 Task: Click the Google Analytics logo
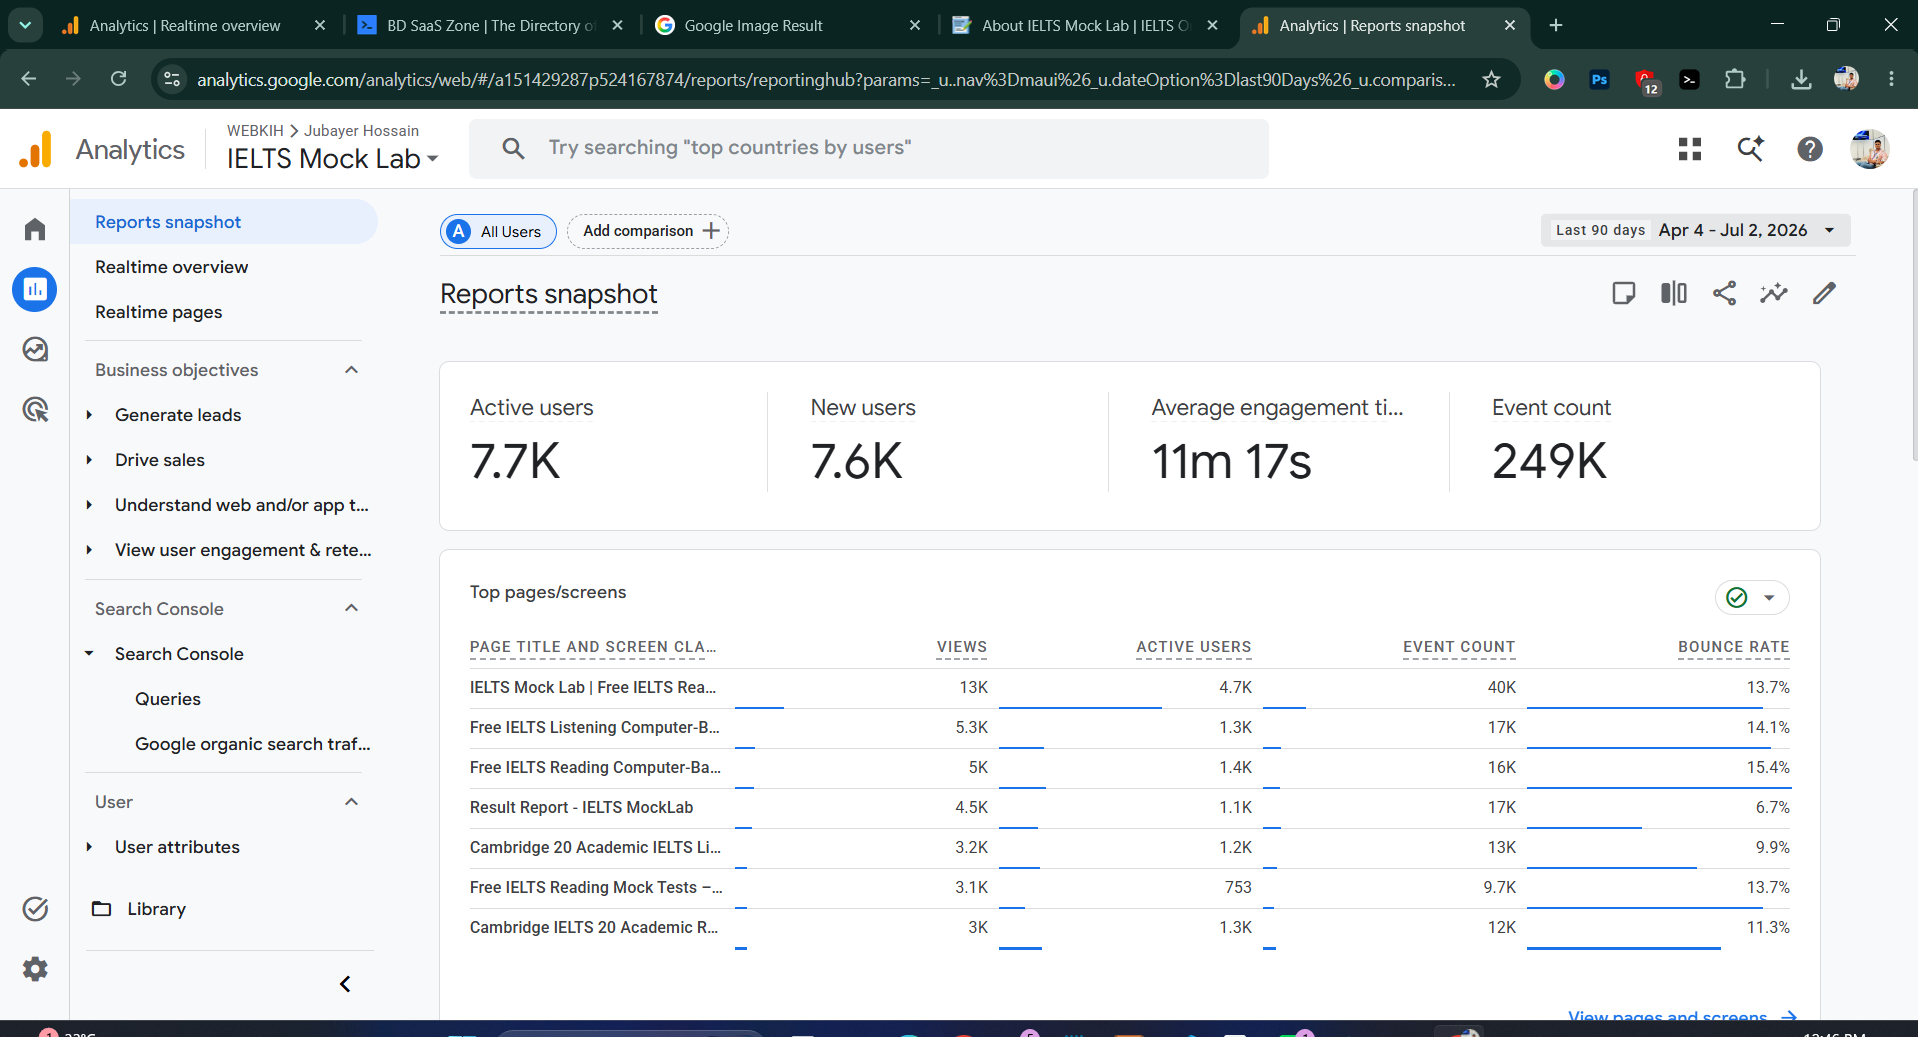point(36,149)
